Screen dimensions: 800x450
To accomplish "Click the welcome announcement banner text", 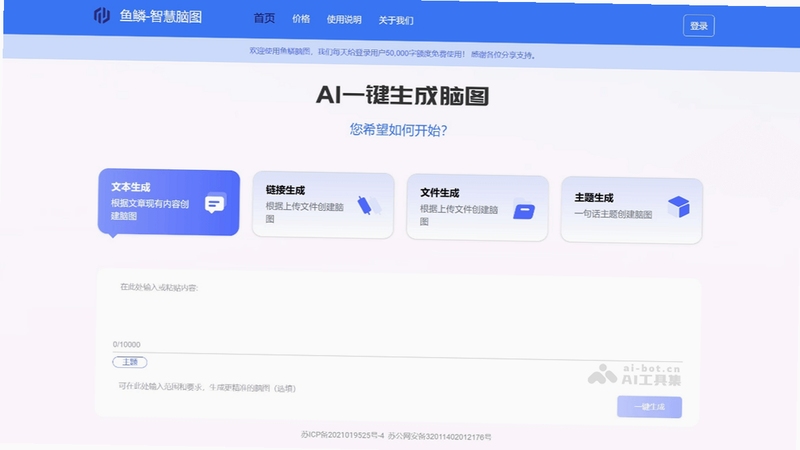I will (x=392, y=53).
